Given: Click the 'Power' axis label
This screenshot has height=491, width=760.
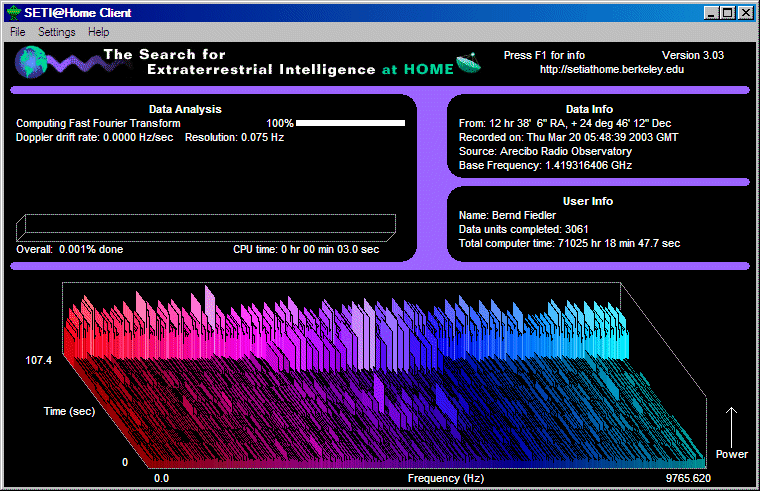Looking at the screenshot, I should tap(731, 454).
